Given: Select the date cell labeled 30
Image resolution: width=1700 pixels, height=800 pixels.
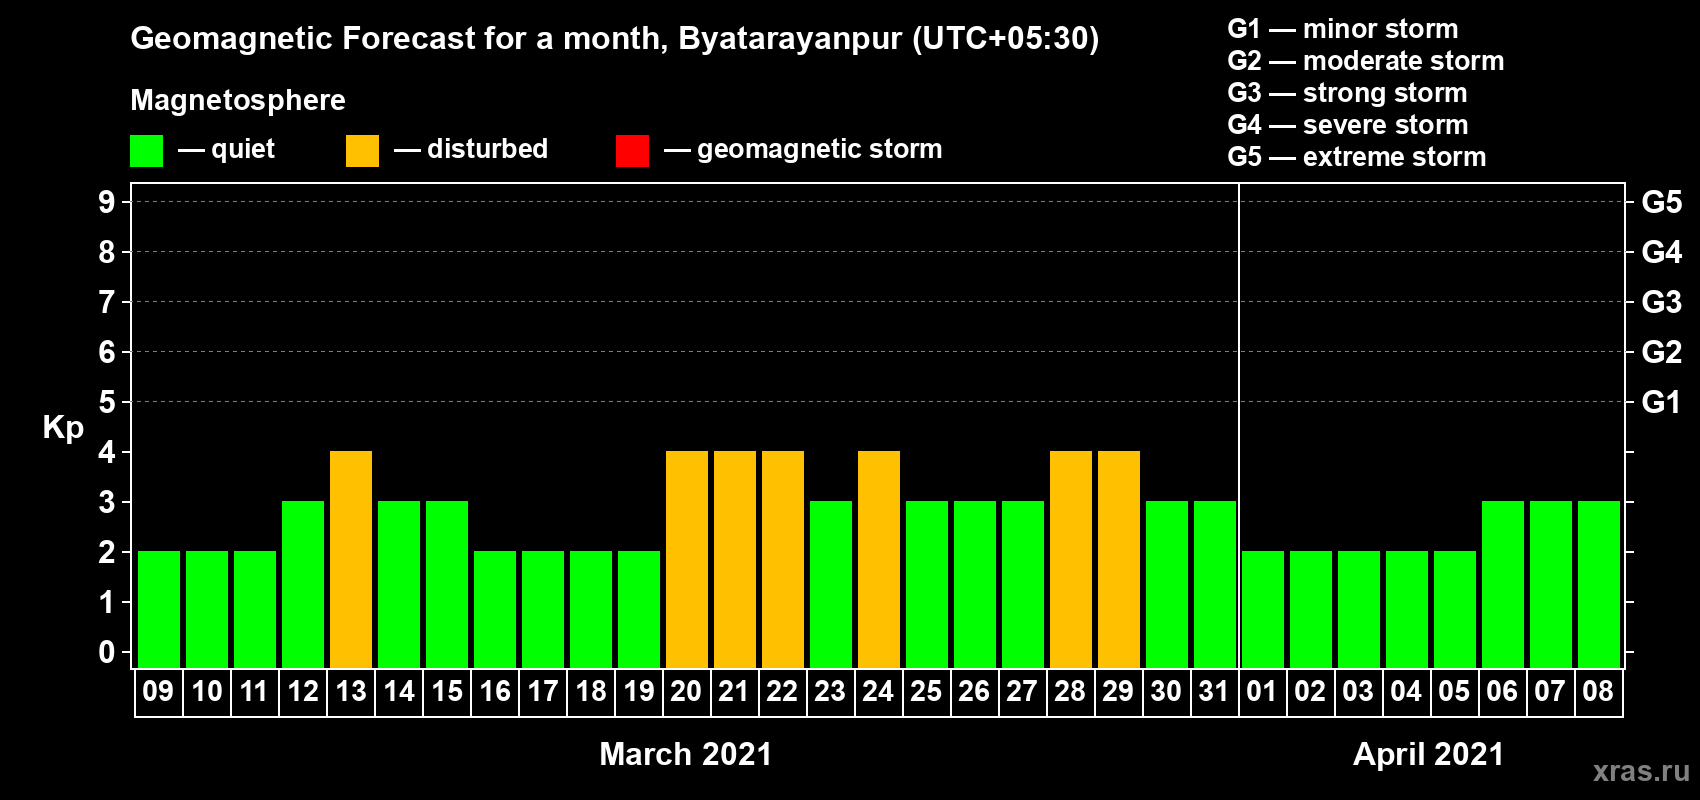Looking at the screenshot, I should (1167, 692).
